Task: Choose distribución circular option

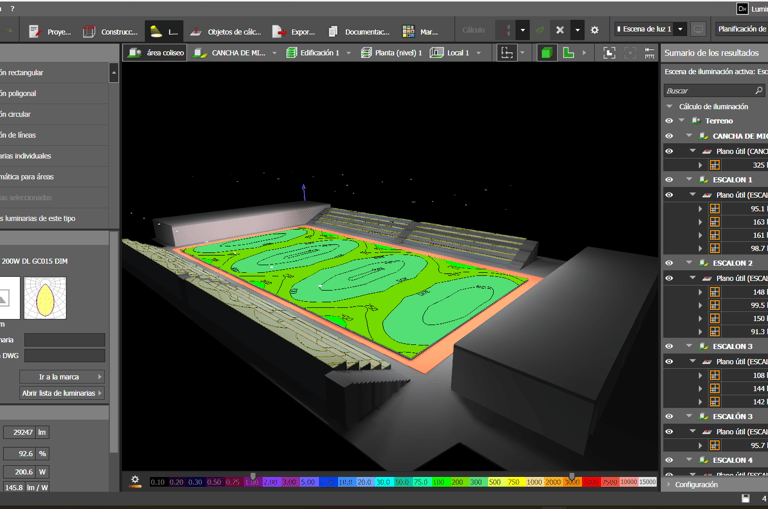Action: pyautogui.click(x=54, y=114)
